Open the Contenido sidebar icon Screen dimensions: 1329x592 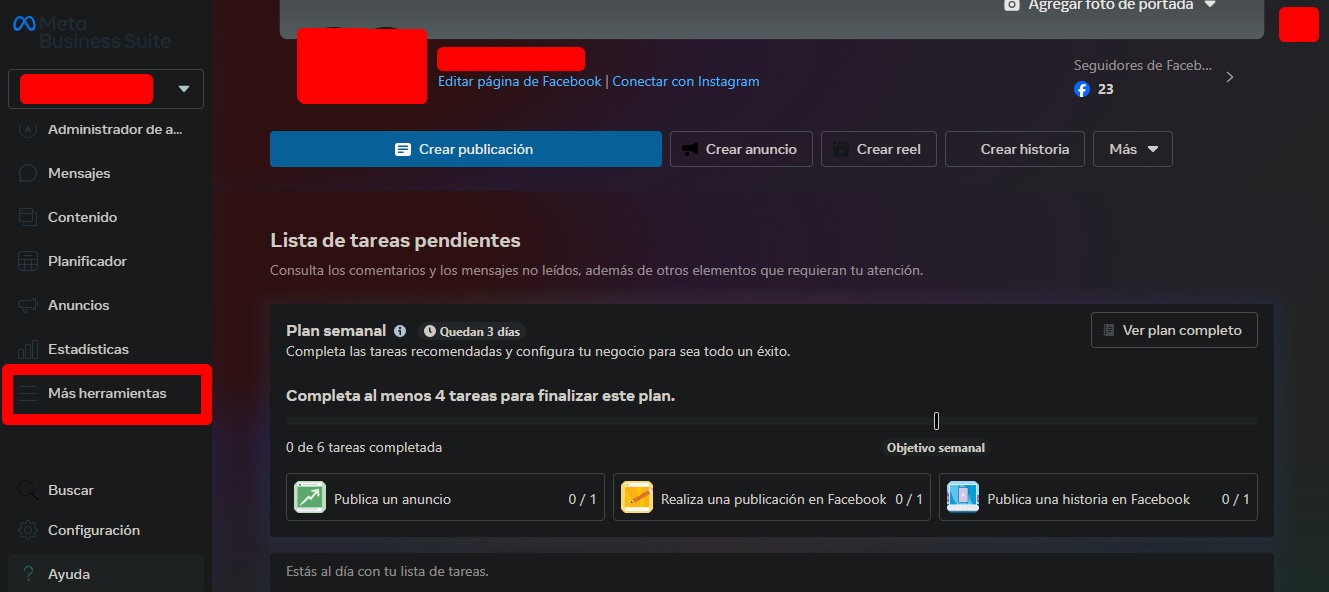coord(28,217)
